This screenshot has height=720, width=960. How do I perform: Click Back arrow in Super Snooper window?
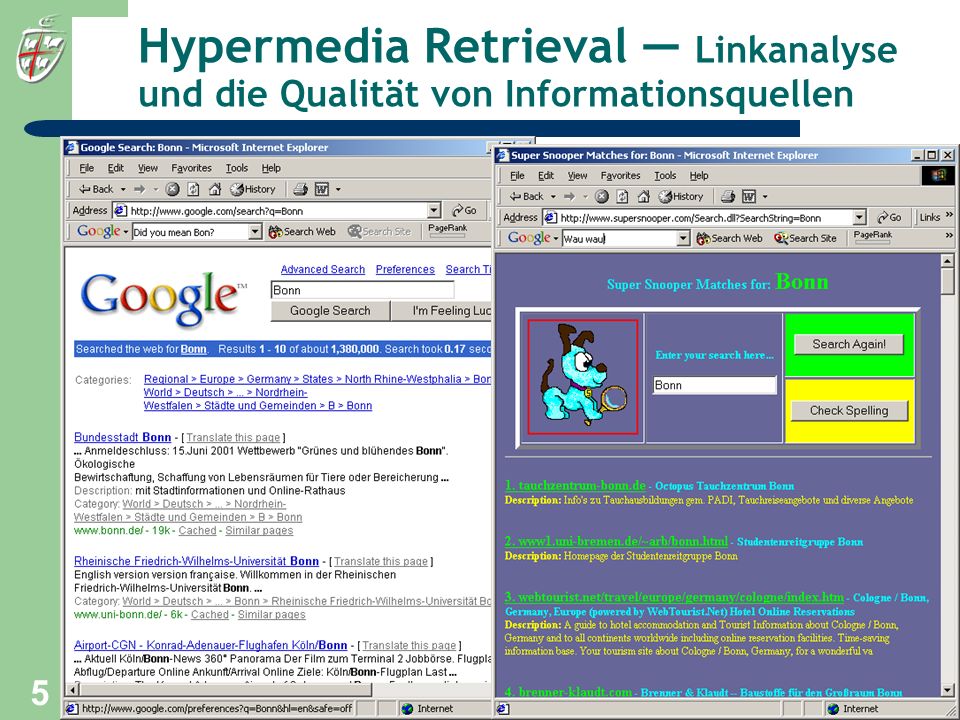click(x=527, y=197)
